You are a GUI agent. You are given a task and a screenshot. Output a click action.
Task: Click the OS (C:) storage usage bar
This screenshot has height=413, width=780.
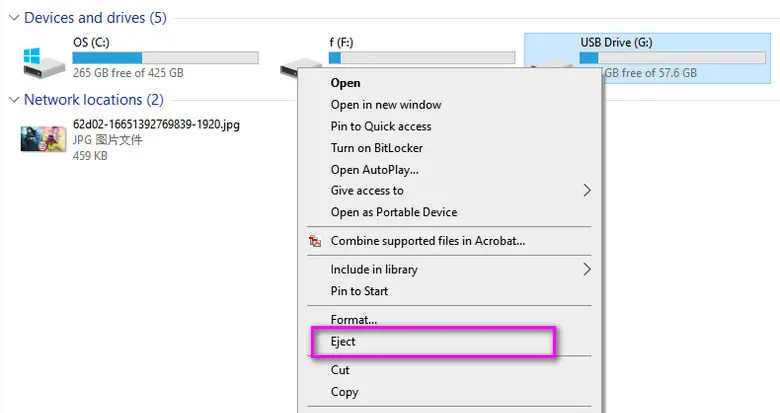tap(166, 58)
